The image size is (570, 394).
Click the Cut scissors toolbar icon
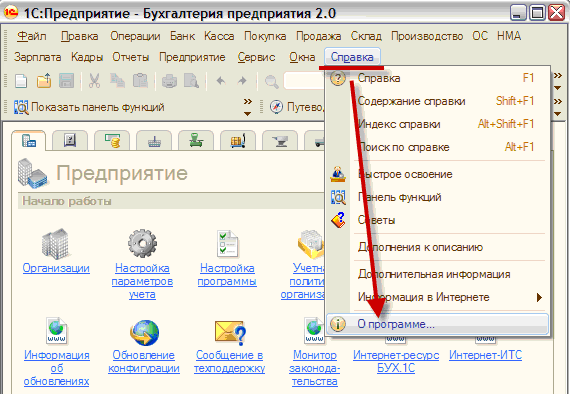coord(95,81)
